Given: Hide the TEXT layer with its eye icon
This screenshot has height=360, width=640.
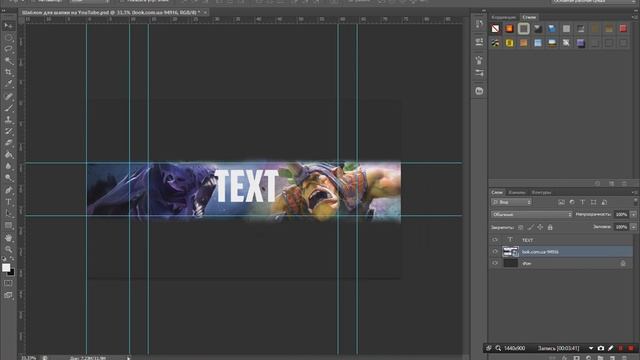Looking at the screenshot, I should click(495, 240).
